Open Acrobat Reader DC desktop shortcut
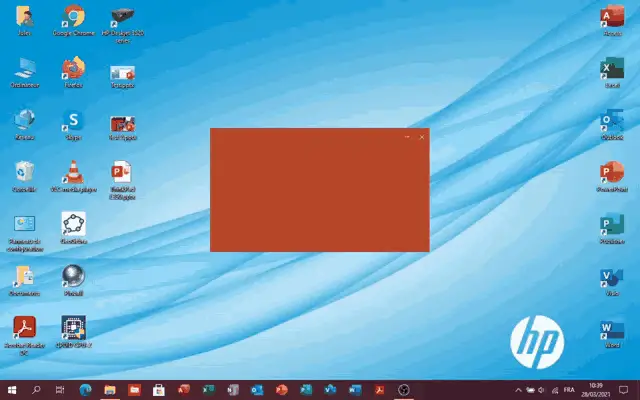 pos(24,327)
